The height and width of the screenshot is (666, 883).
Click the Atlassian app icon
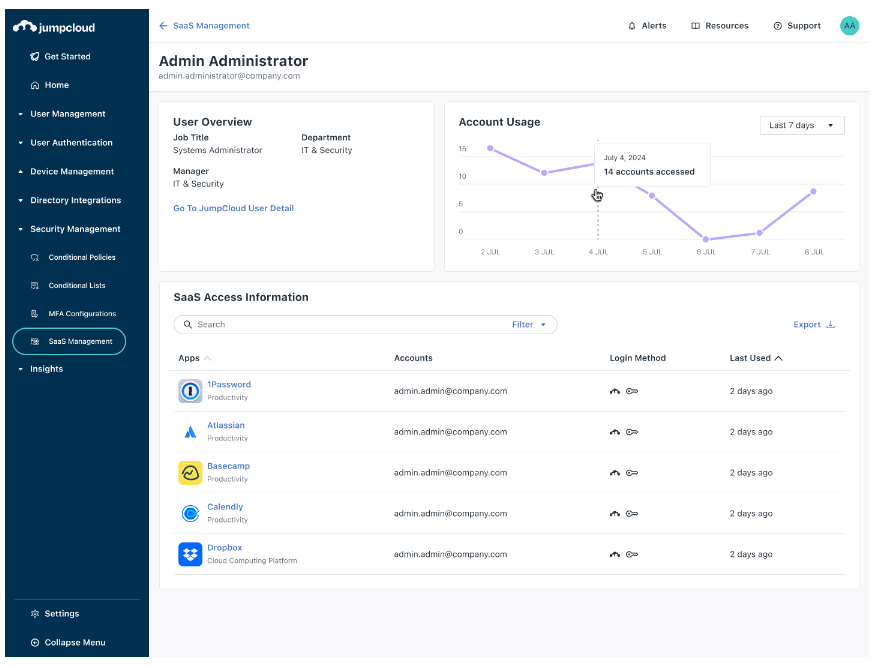(190, 432)
